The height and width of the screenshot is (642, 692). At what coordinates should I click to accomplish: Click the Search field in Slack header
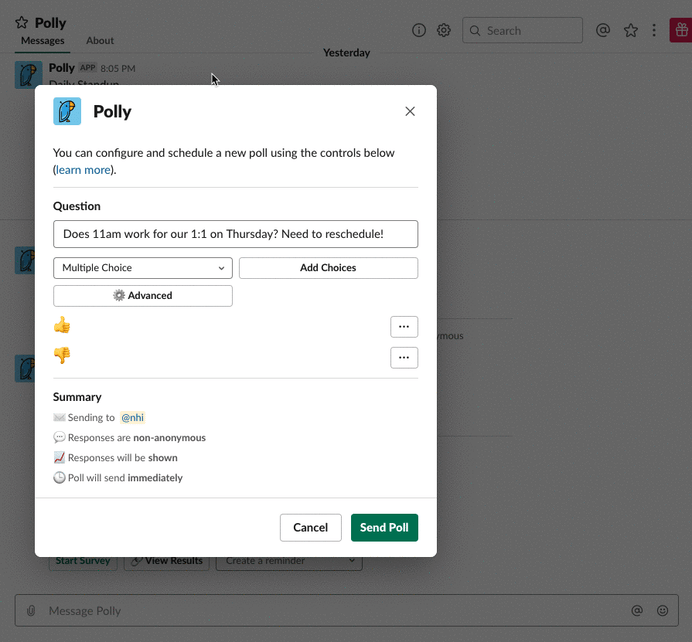[522, 30]
